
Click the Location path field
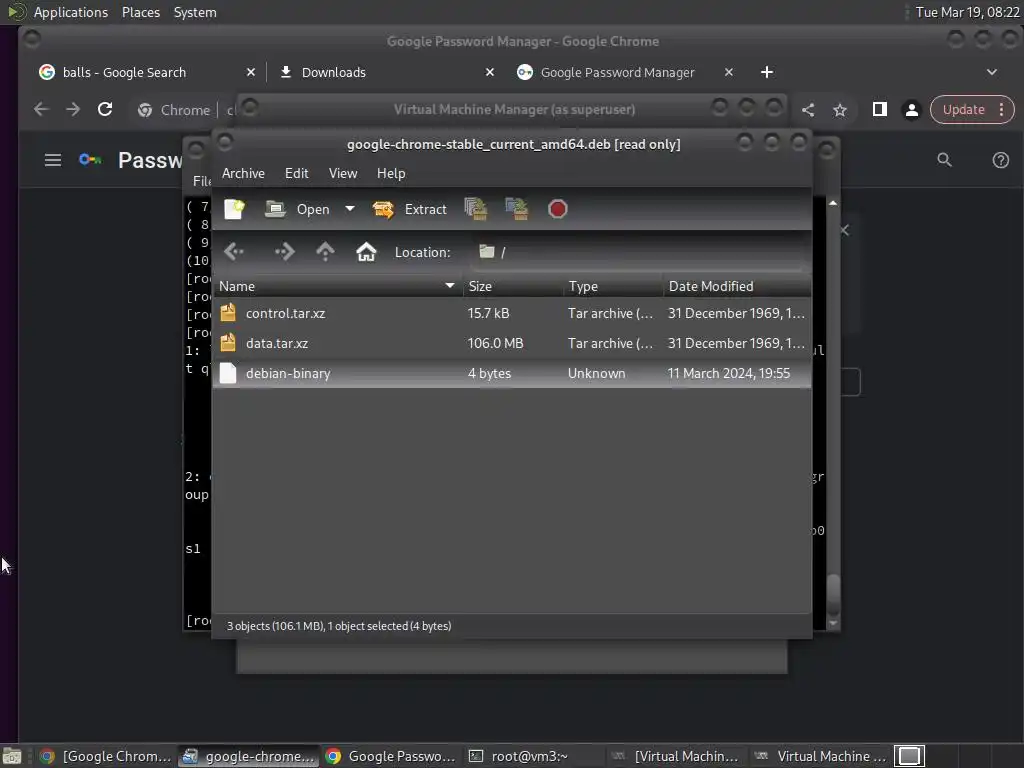coord(639,252)
